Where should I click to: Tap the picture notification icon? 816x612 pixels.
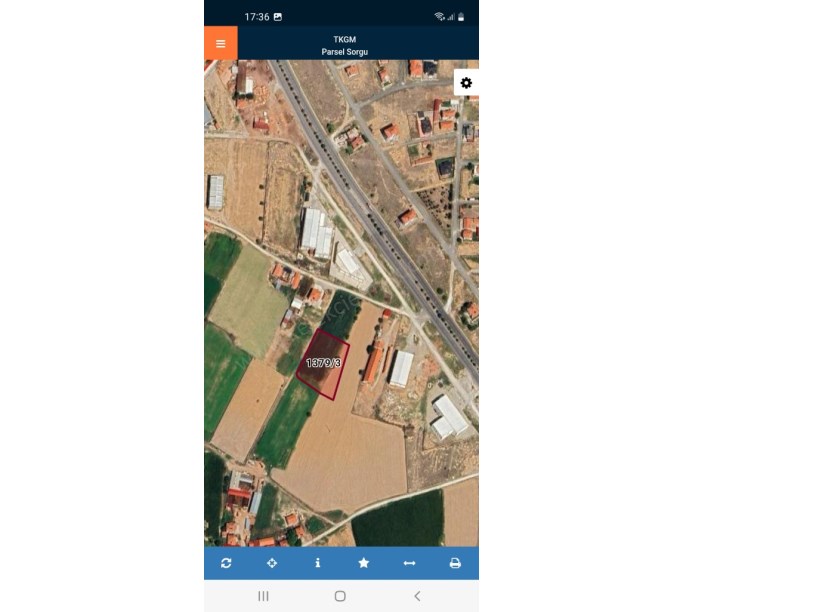pyautogui.click(x=278, y=17)
